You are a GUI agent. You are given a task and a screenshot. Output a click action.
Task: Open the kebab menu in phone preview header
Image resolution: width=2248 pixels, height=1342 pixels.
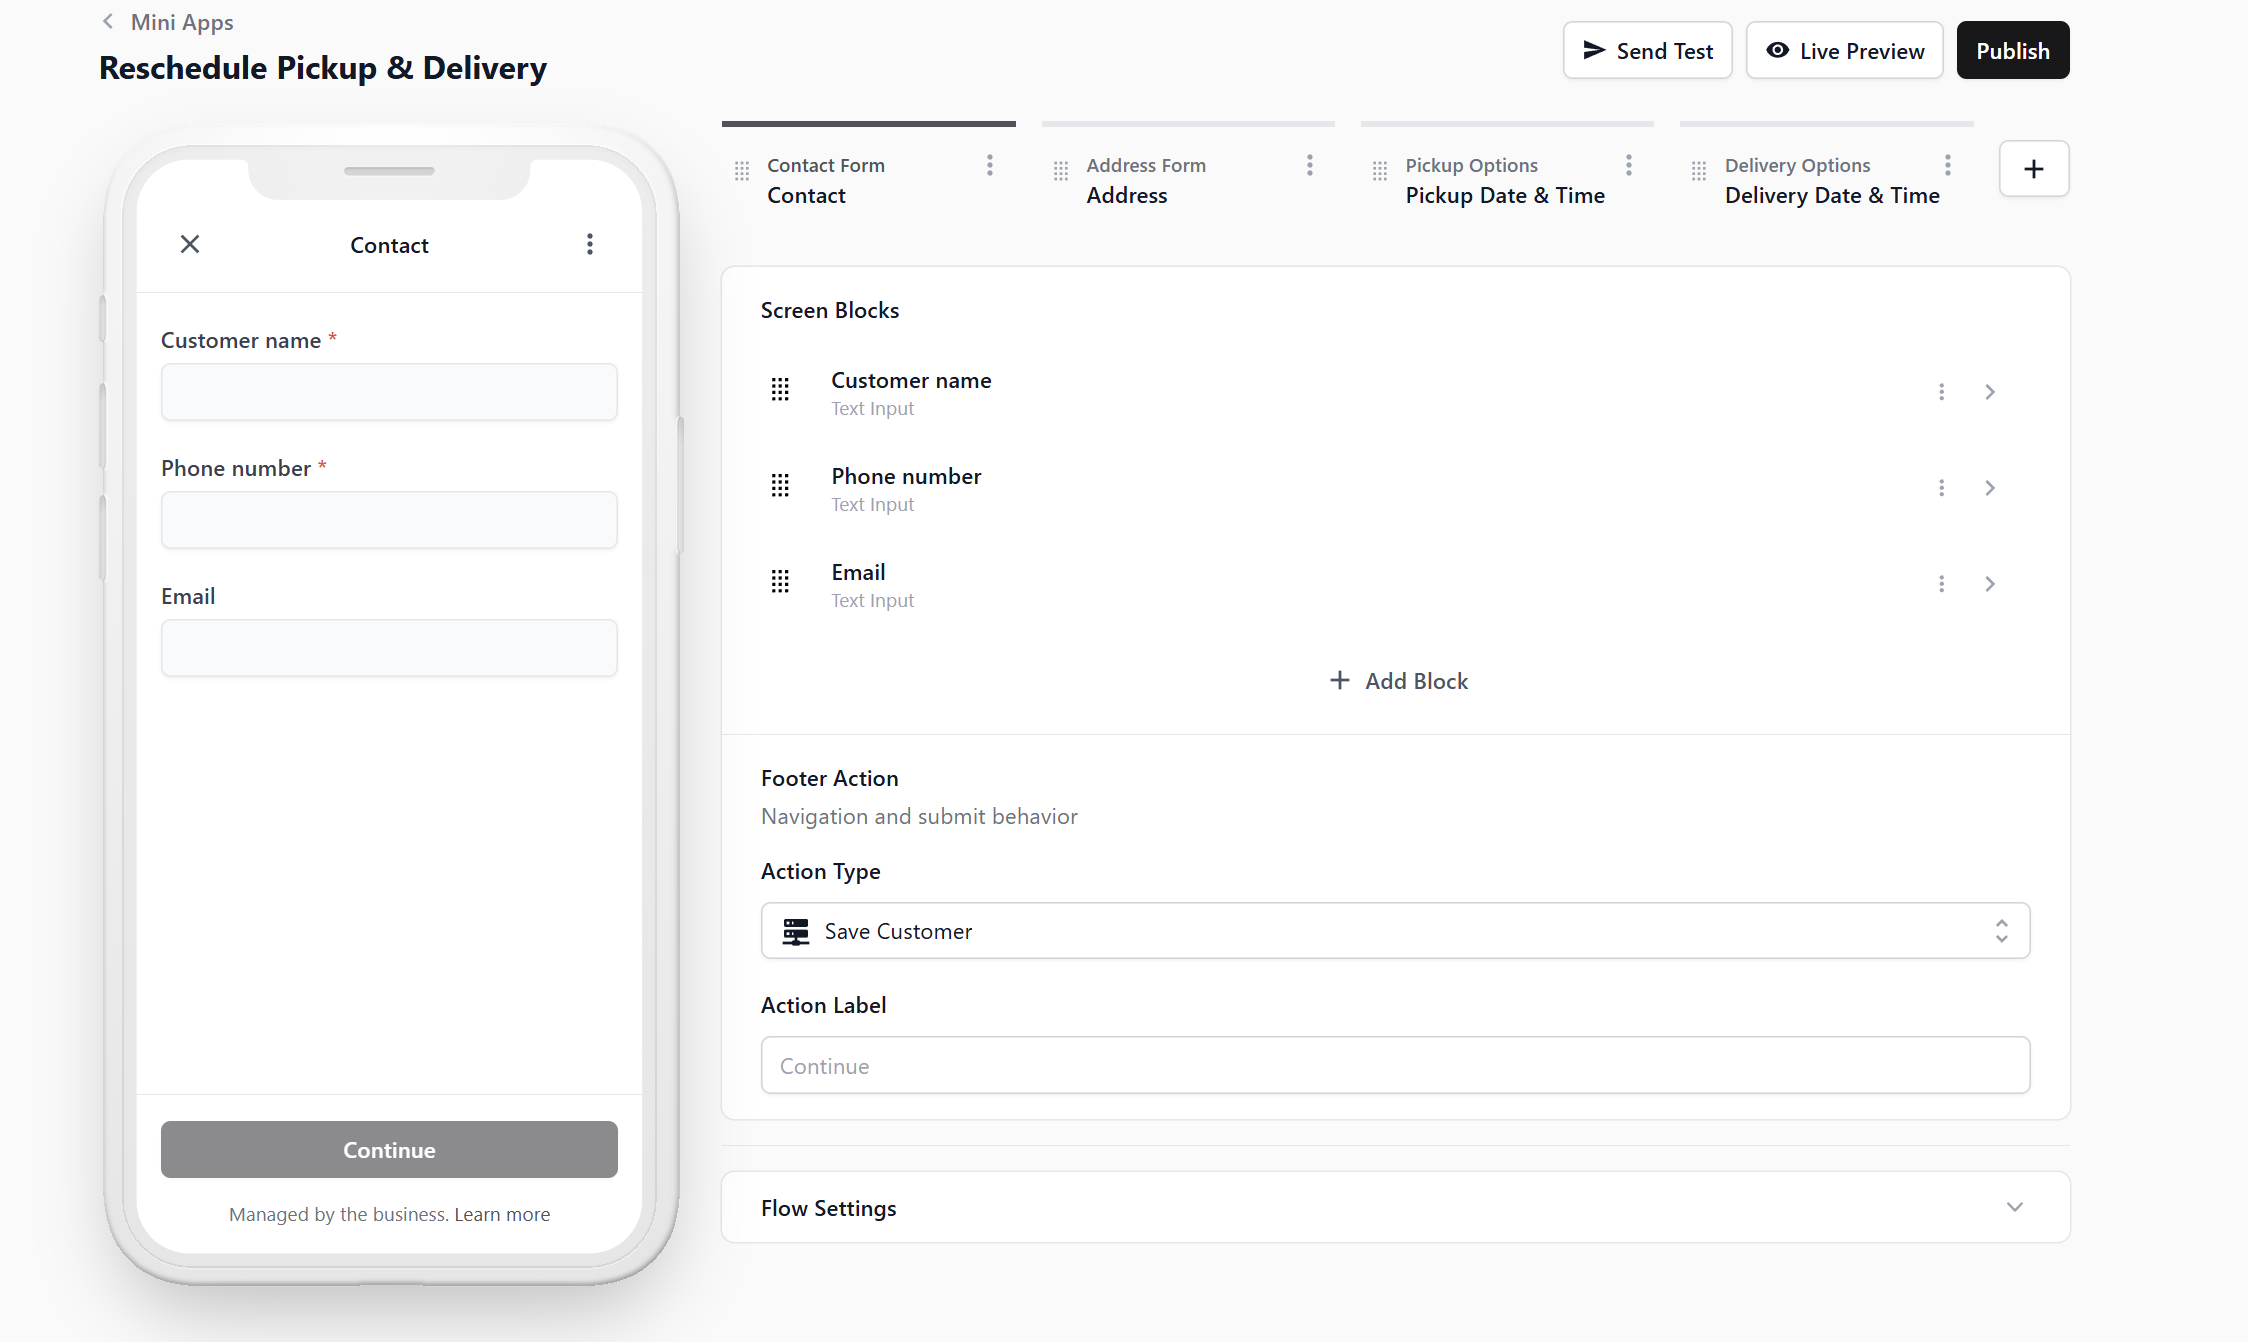(x=590, y=244)
